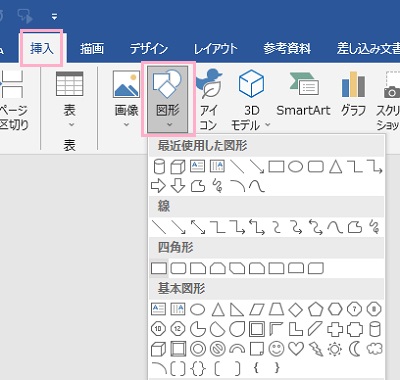Insert the crescent moon shape
Screen dimensions: 400x380
coord(355,349)
